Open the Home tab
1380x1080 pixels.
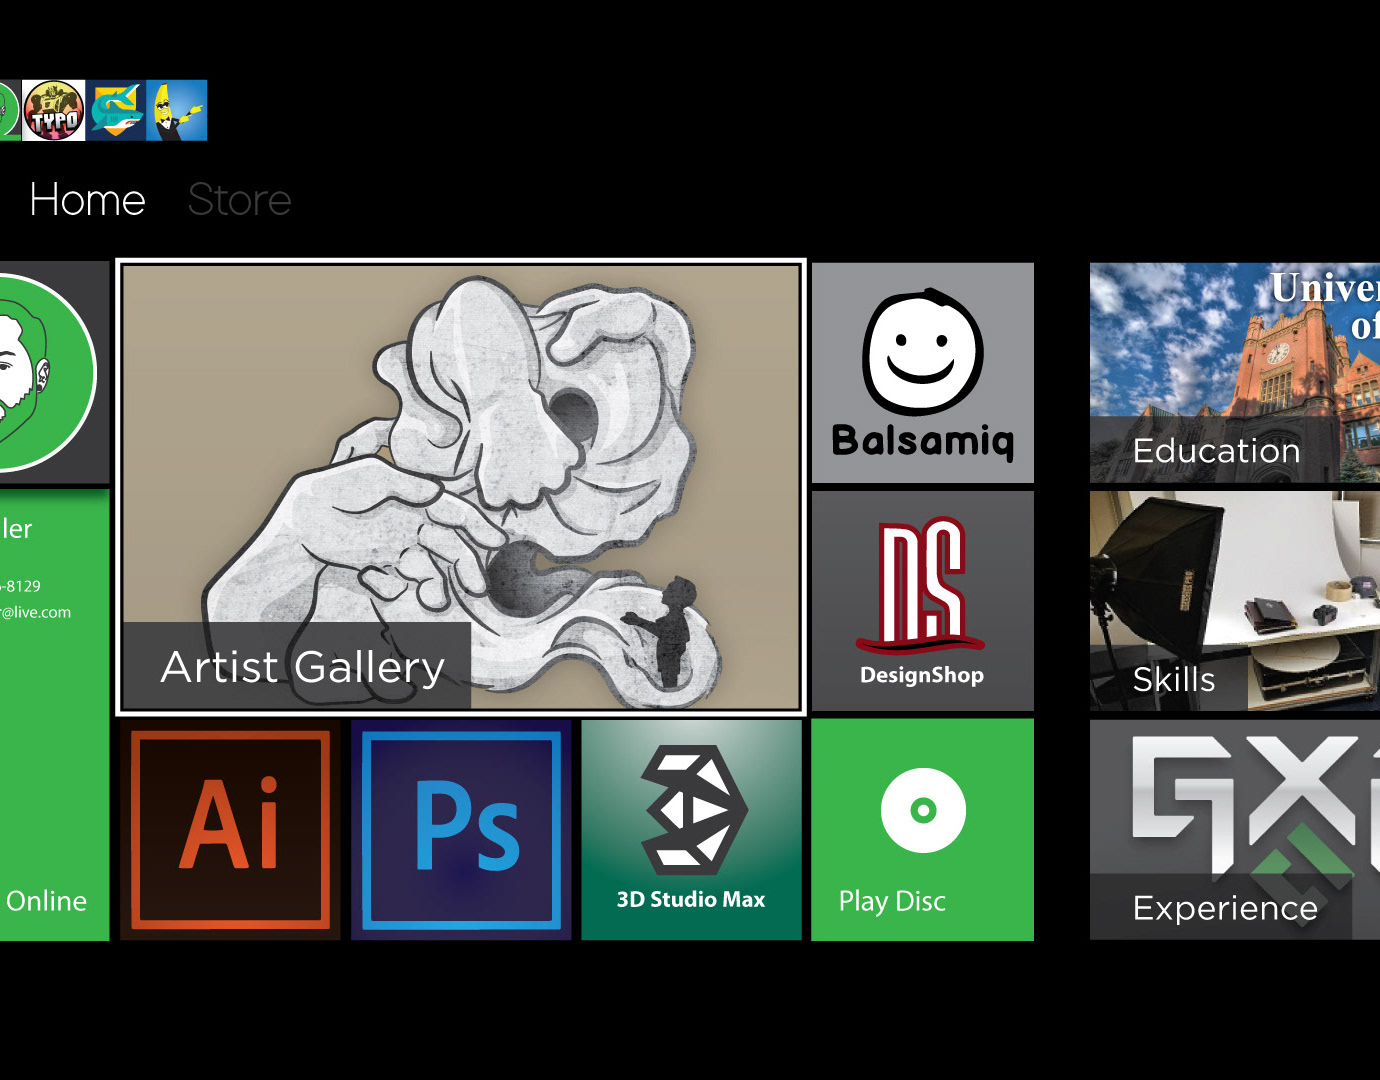[x=87, y=200]
